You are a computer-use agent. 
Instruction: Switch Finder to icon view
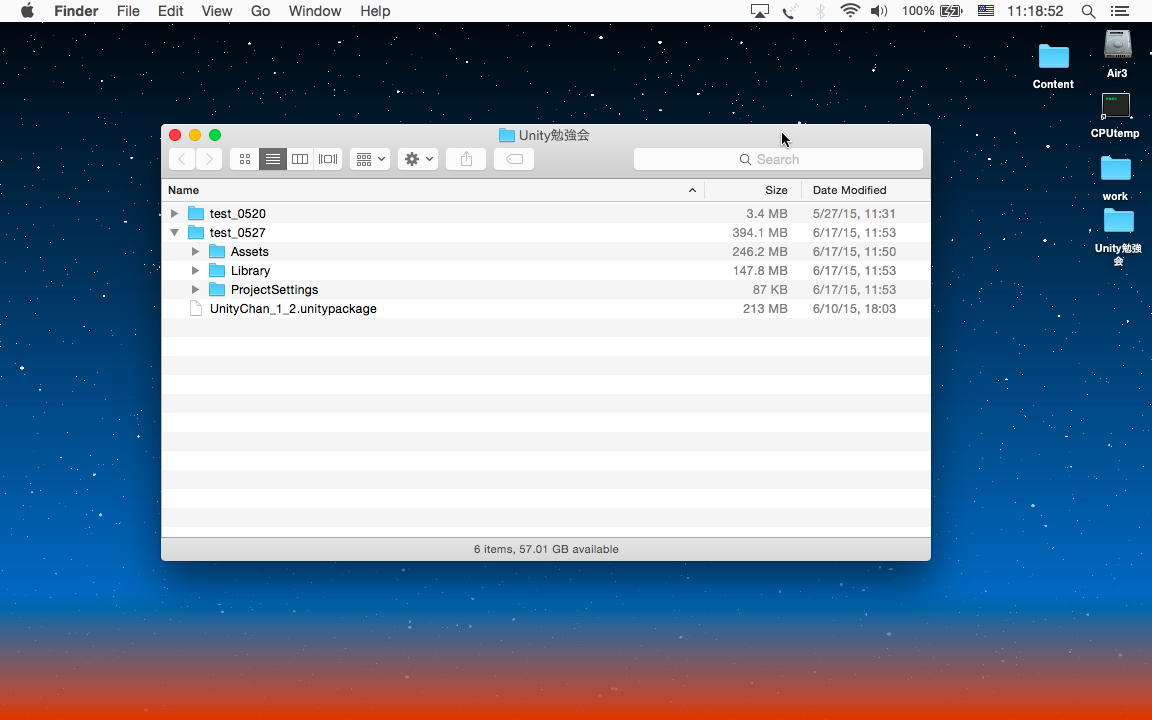click(x=245, y=159)
